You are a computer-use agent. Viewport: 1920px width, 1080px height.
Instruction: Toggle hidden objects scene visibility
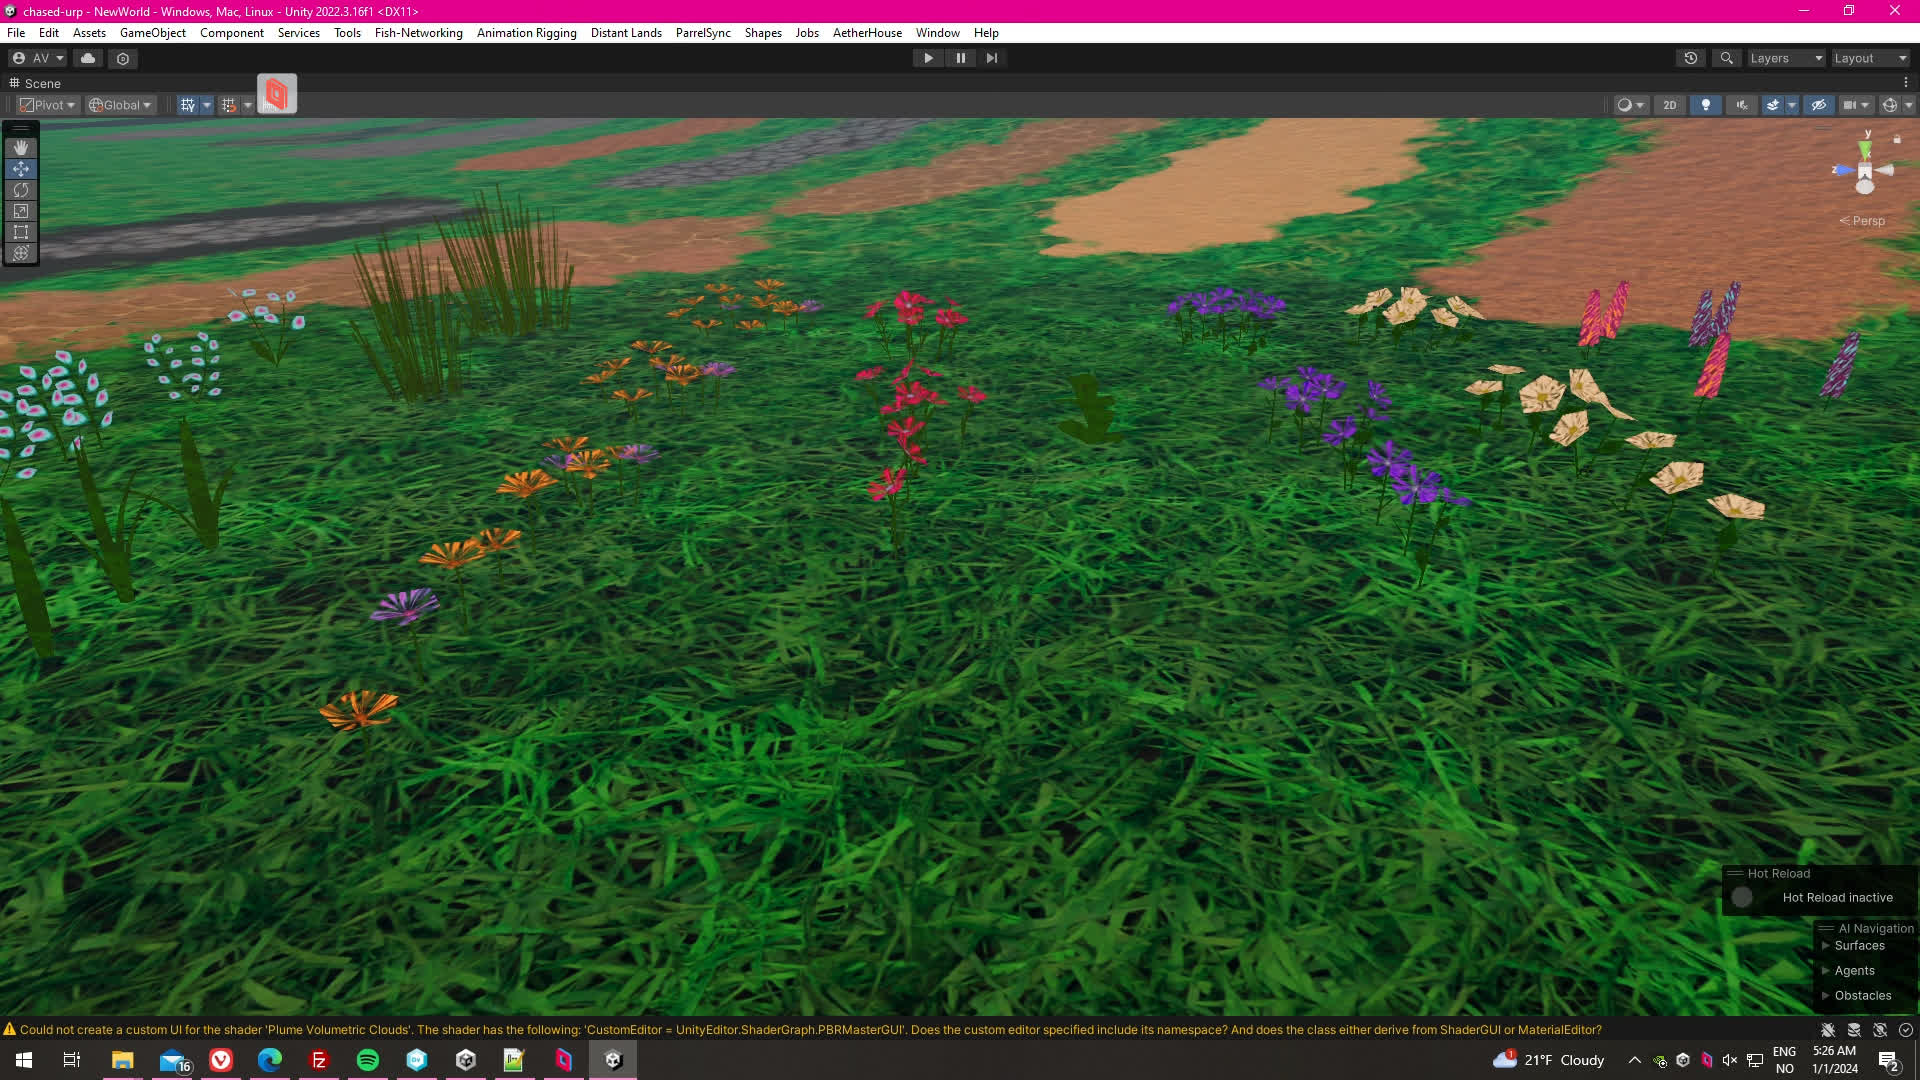click(1819, 105)
